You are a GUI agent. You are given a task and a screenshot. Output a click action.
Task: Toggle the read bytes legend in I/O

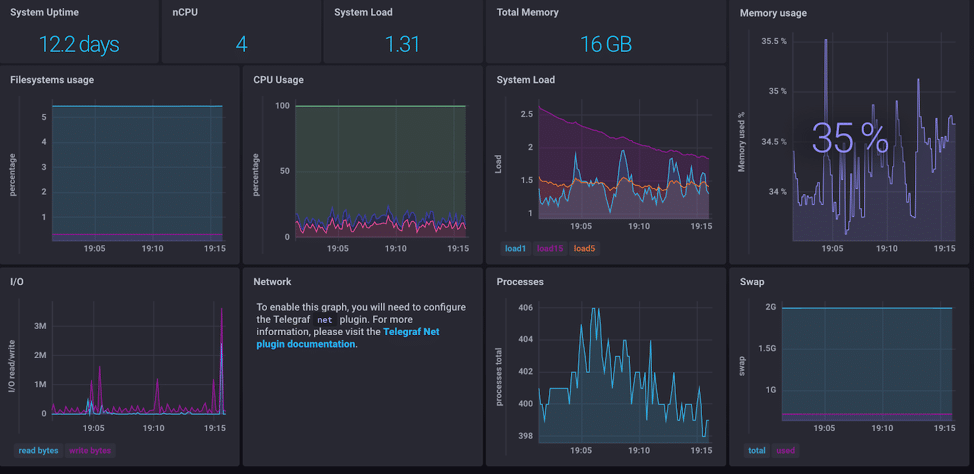click(x=39, y=451)
